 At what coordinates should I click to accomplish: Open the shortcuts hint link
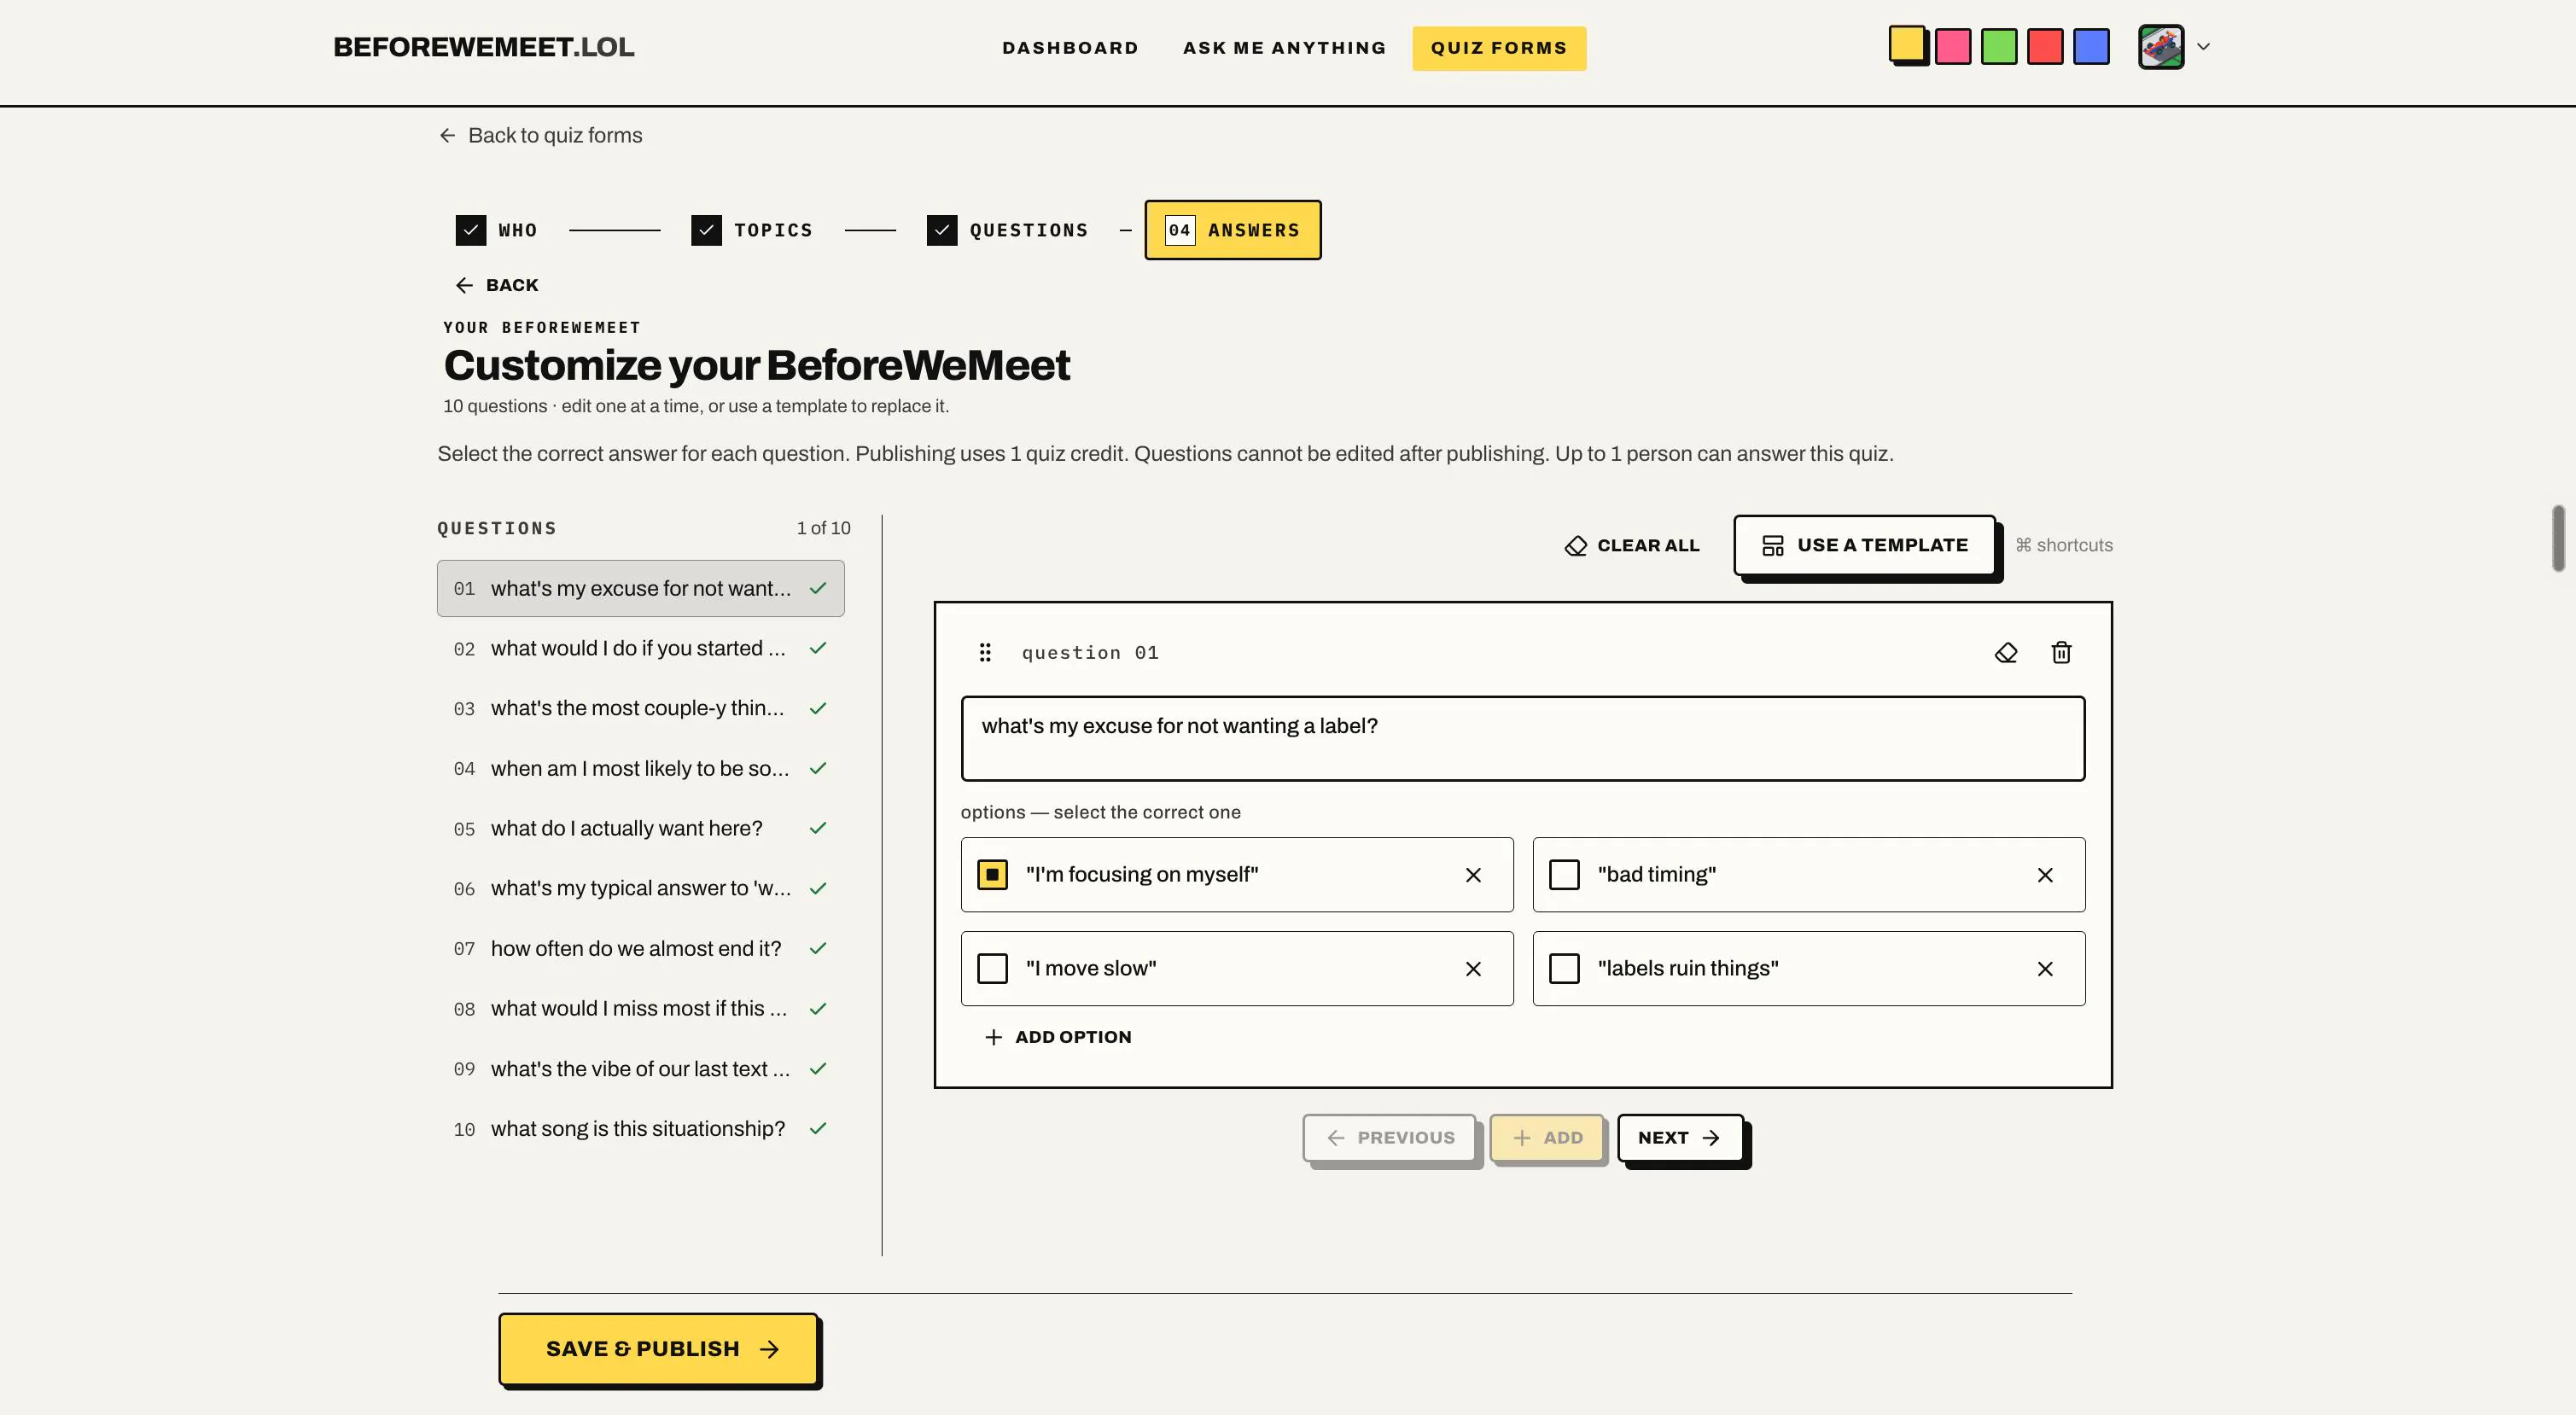tap(2064, 546)
